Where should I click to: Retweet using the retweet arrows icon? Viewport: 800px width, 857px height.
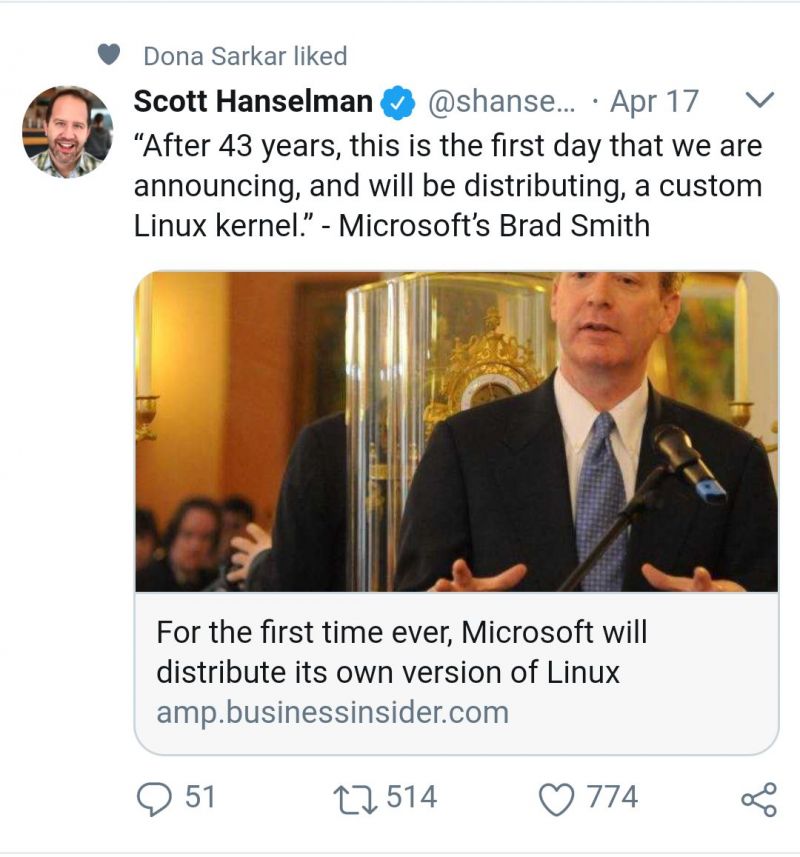(357, 798)
